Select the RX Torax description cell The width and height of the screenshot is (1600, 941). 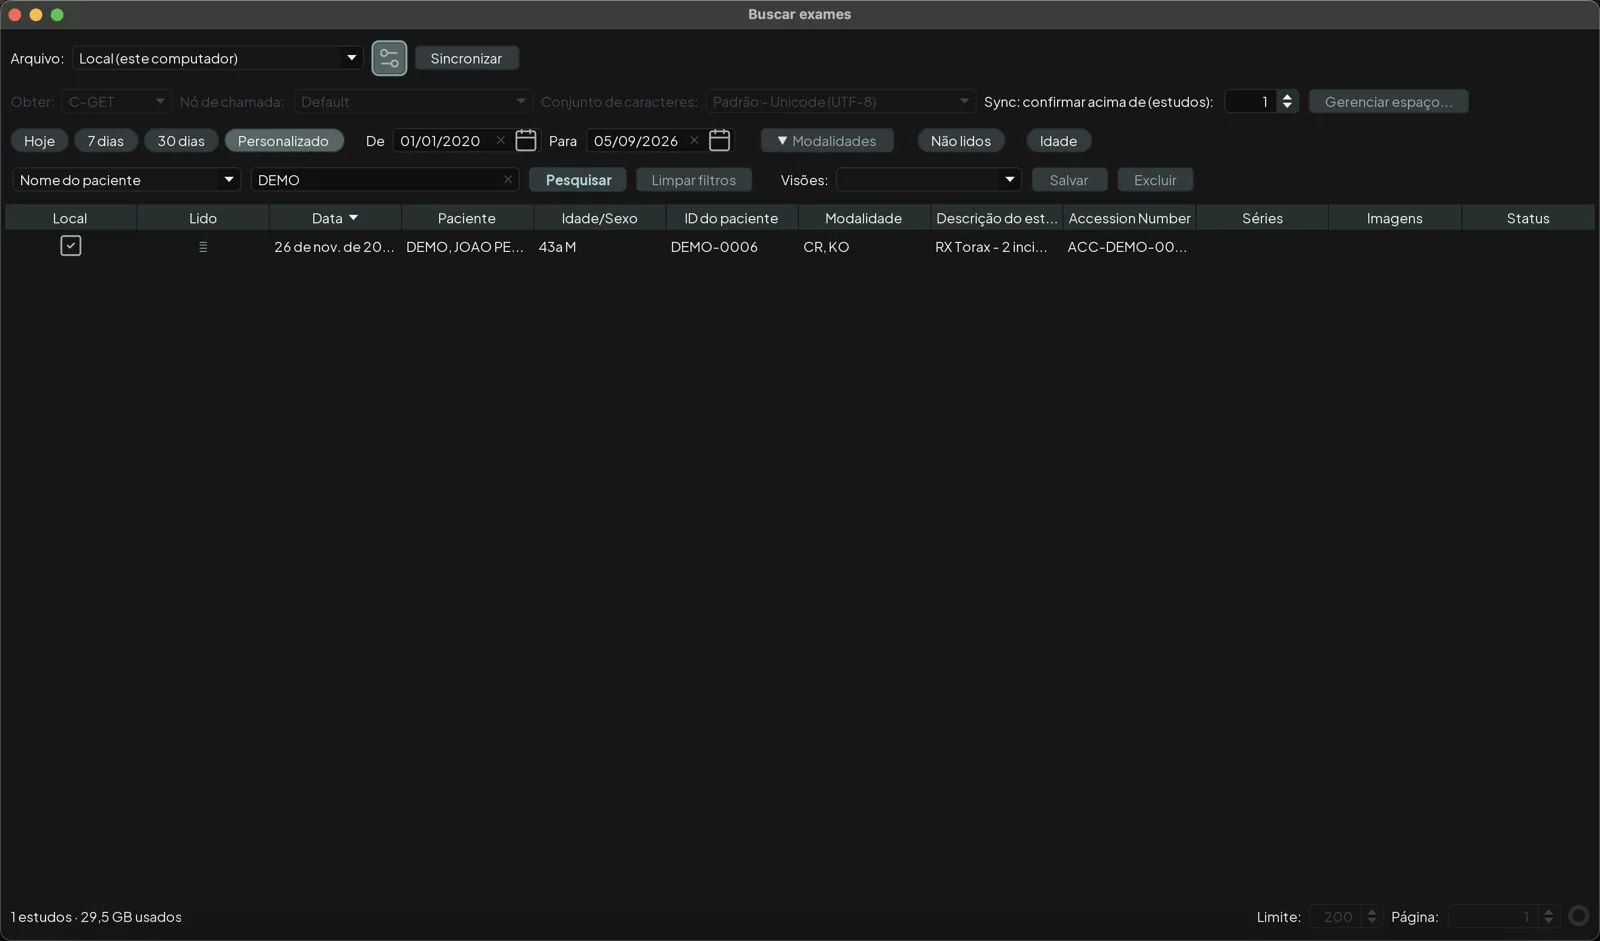[996, 247]
